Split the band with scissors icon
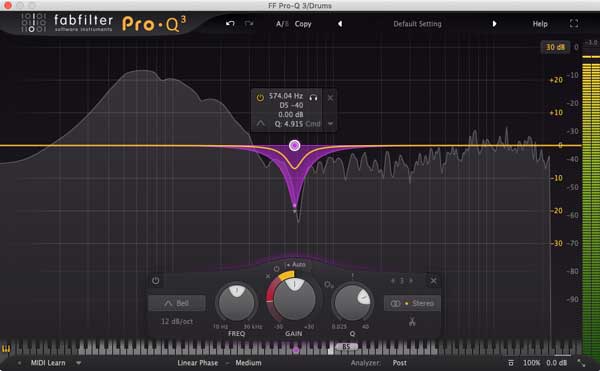 pyautogui.click(x=412, y=321)
